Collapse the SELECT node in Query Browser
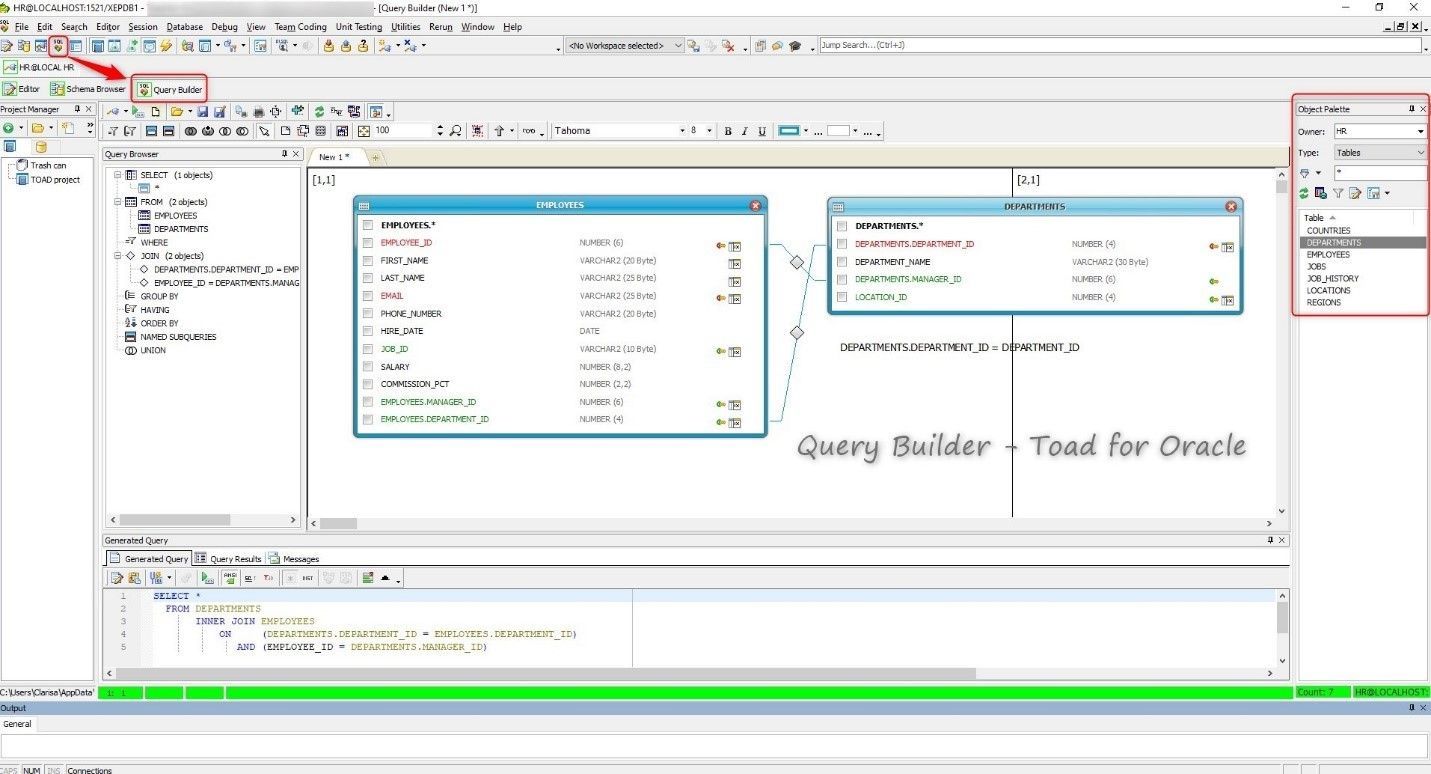This screenshot has height=774, width=1431. point(117,175)
